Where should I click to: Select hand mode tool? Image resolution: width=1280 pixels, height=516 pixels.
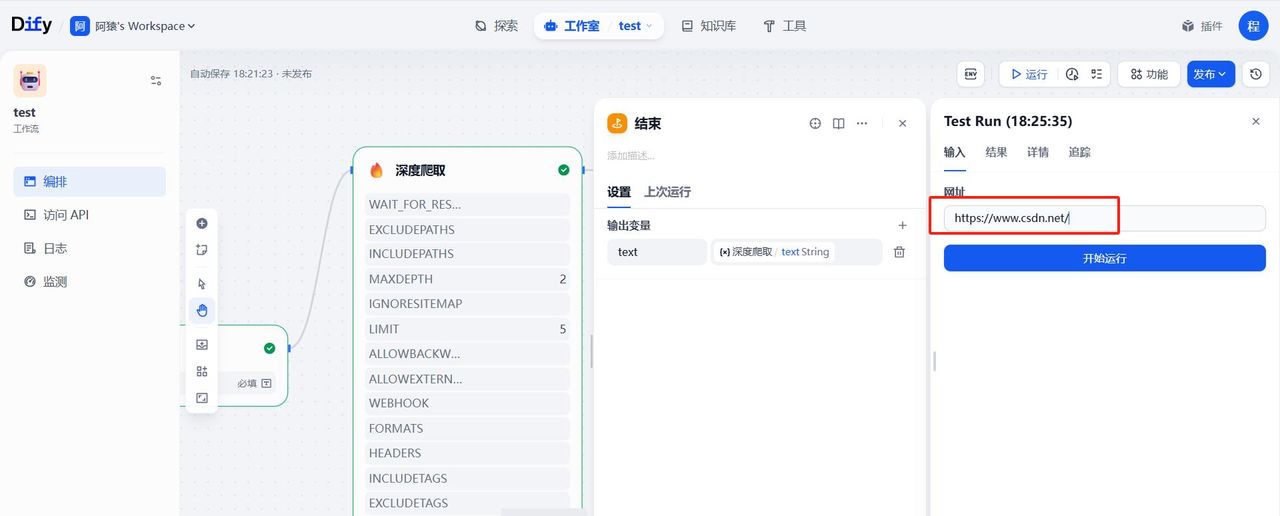coord(202,310)
